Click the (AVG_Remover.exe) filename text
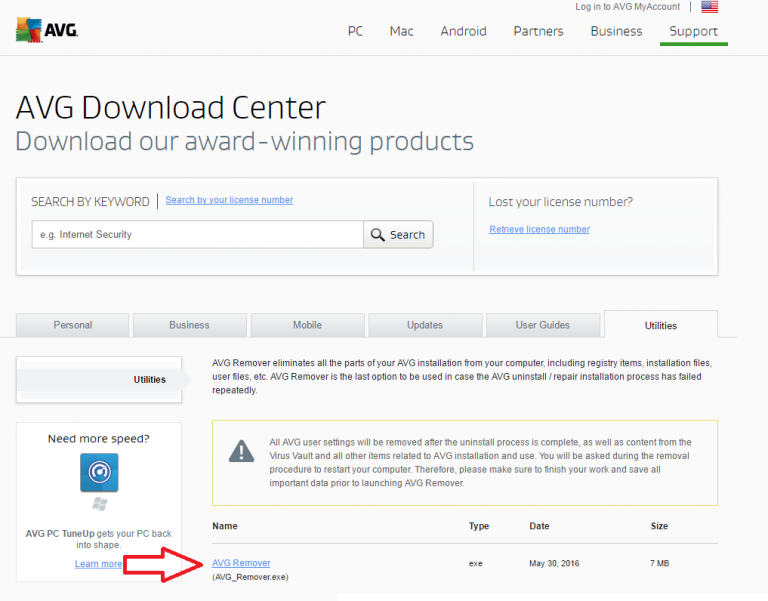This screenshot has height=601, width=768. 250,577
